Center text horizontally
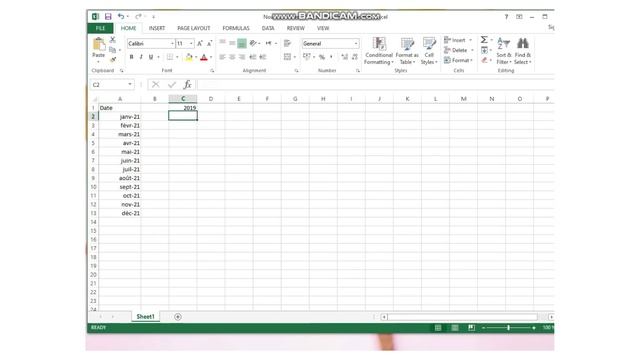The height and width of the screenshot is (360, 640). click(x=232, y=57)
